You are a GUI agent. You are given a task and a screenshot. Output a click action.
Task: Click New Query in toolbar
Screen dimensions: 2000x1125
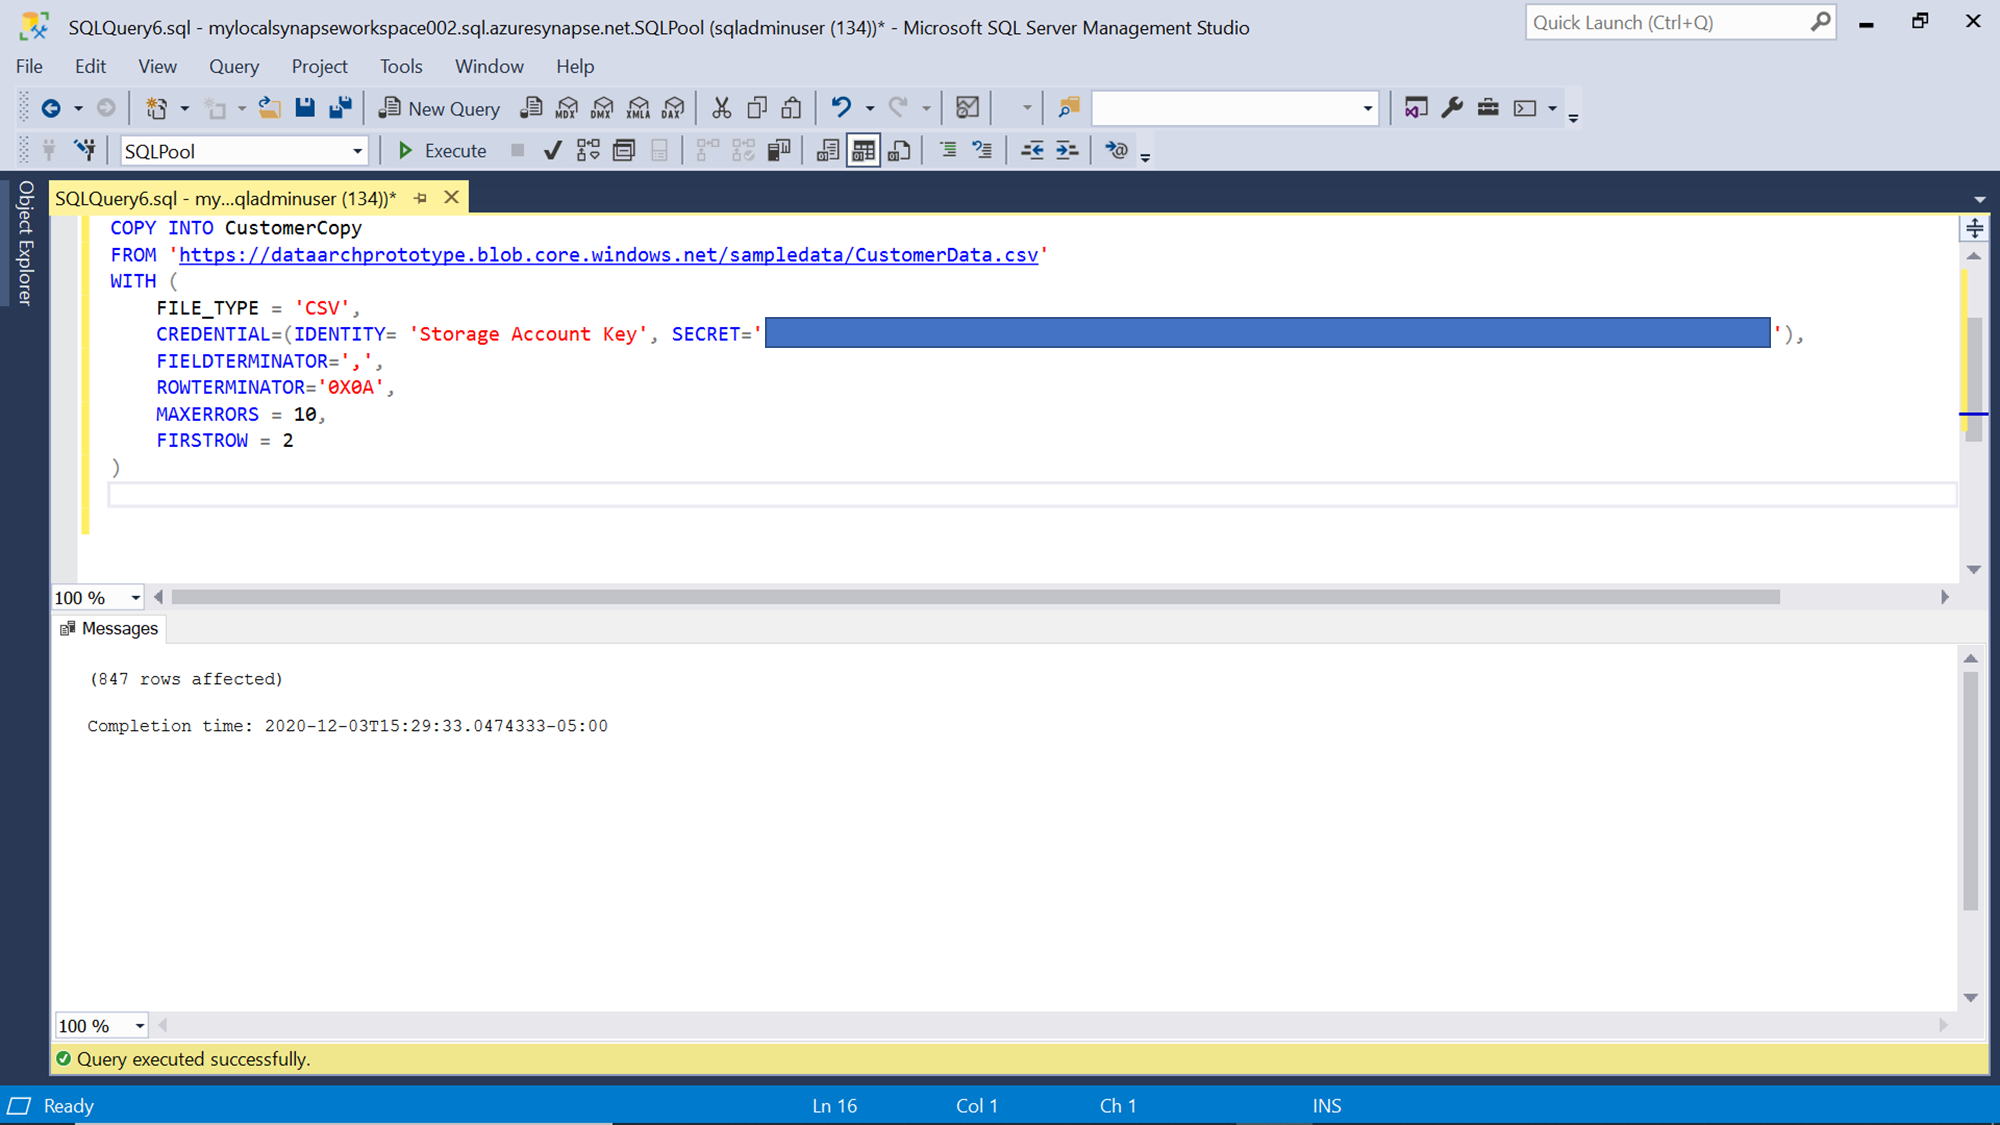(x=439, y=108)
